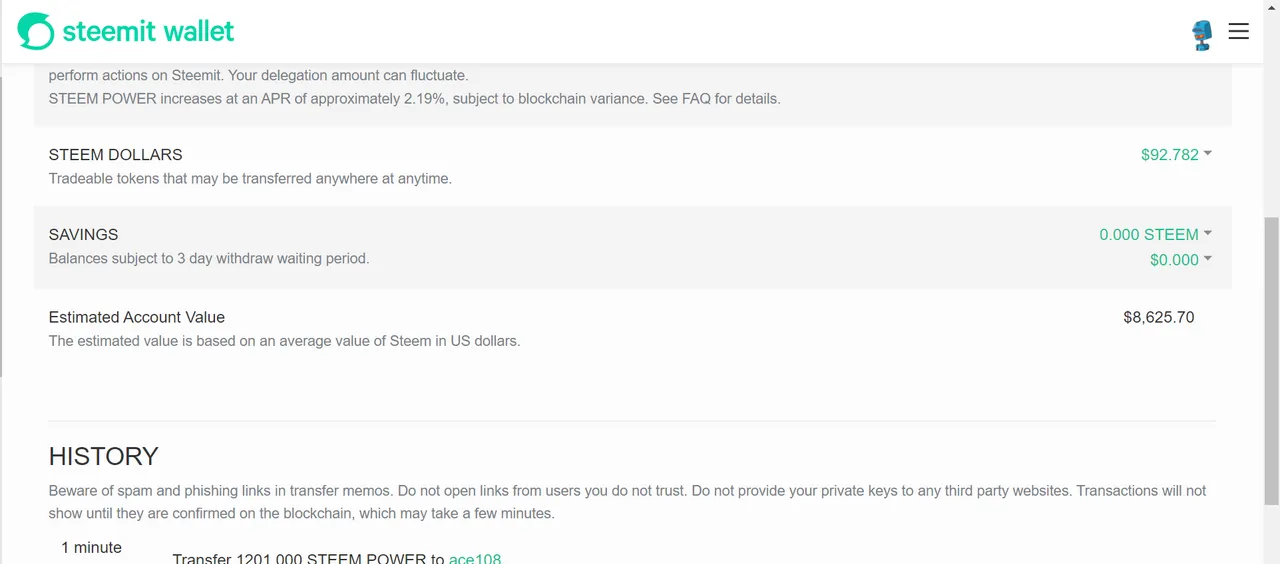The height and width of the screenshot is (564, 1280).
Task: Click the user avatar picture
Action: [x=1201, y=34]
